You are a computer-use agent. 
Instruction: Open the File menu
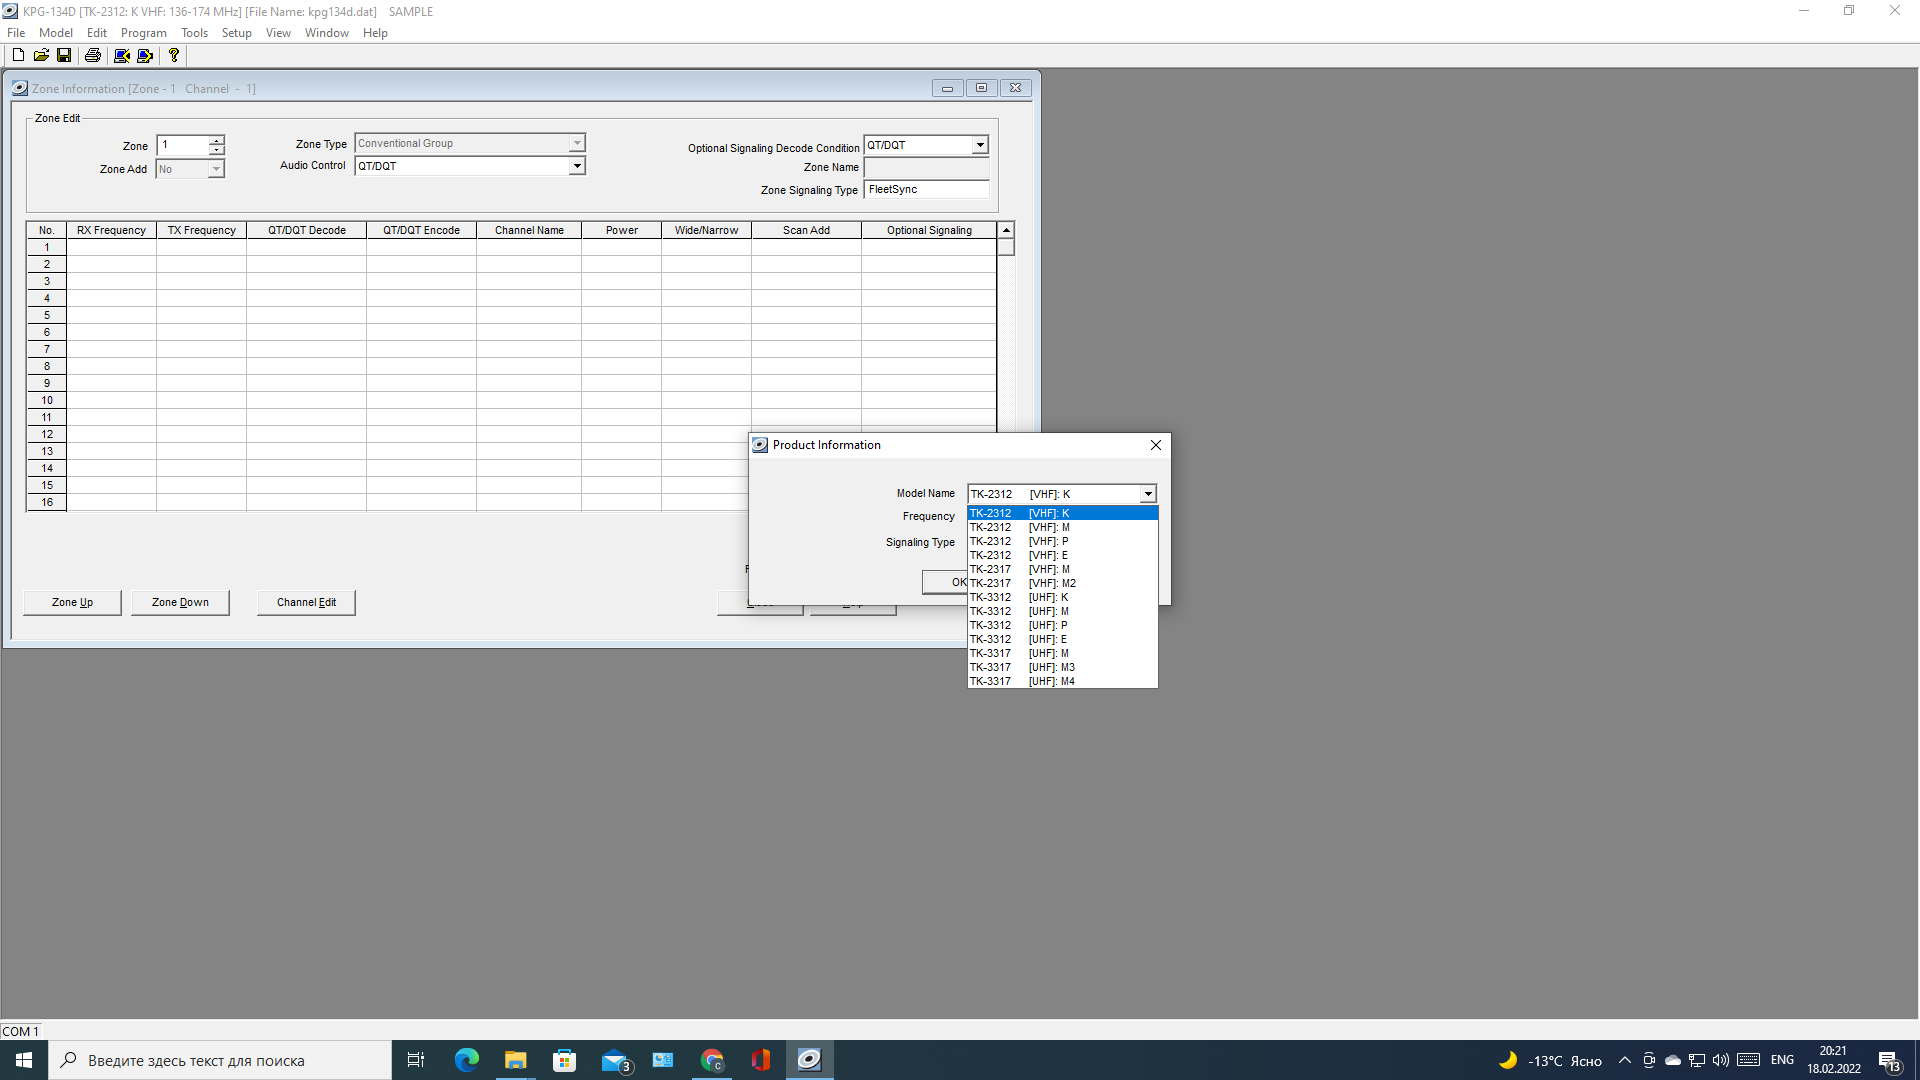(16, 33)
